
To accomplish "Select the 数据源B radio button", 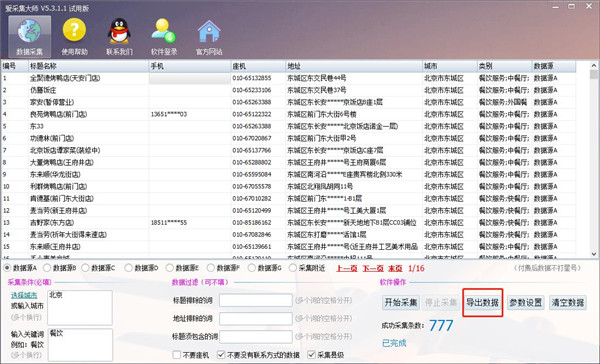I will (x=47, y=268).
